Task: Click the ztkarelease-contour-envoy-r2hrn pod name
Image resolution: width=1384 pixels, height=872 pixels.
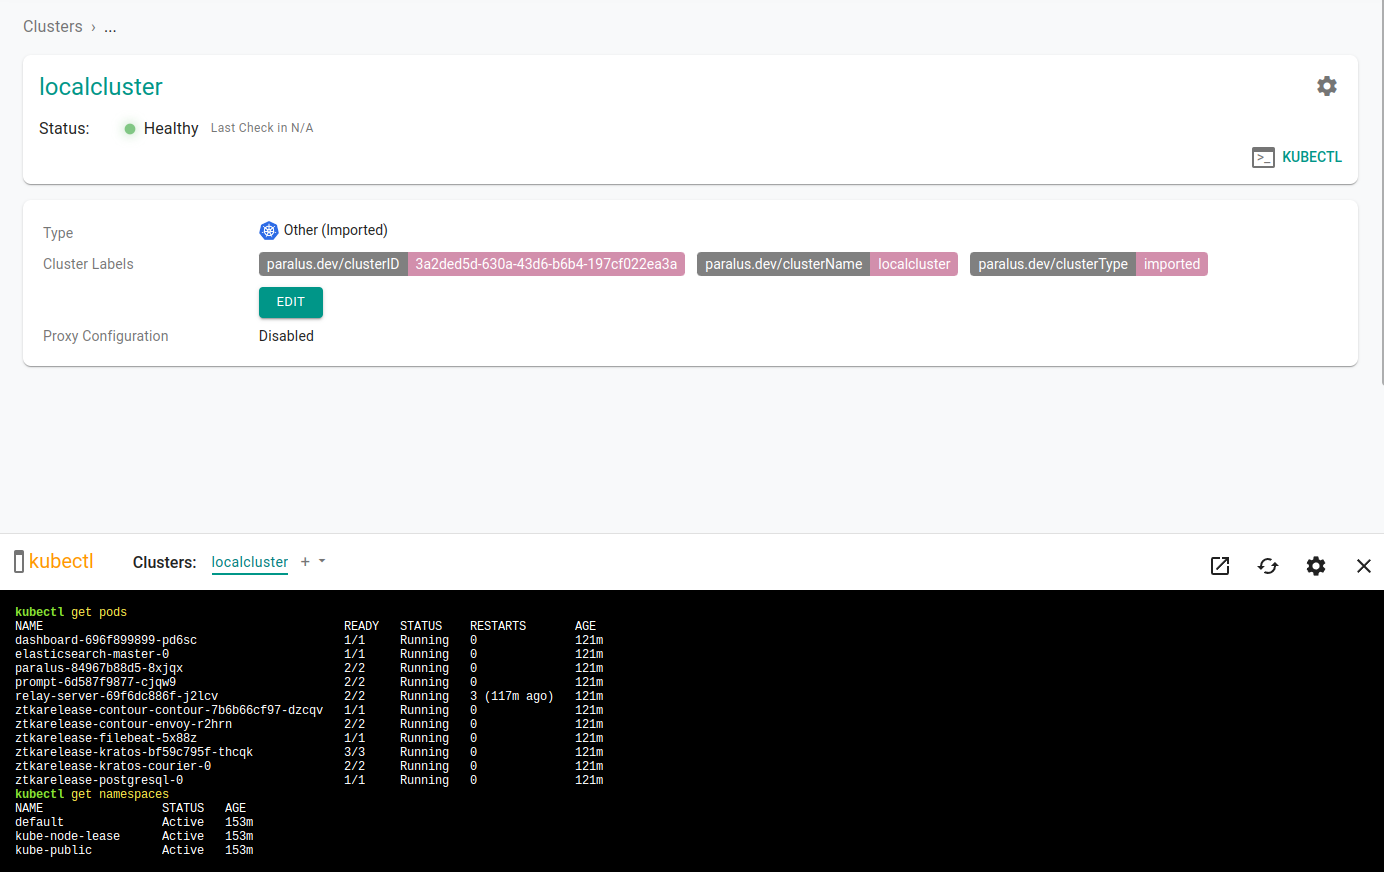Action: pos(123,724)
